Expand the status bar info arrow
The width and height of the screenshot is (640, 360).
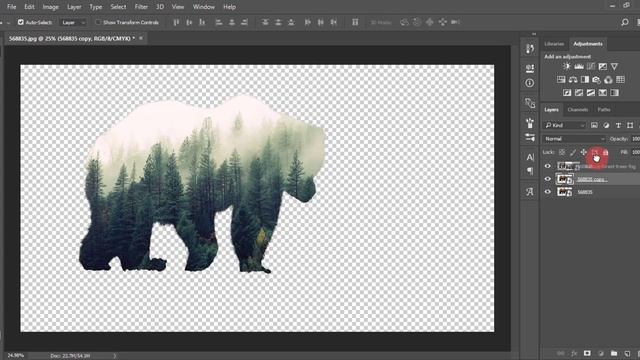point(115,356)
